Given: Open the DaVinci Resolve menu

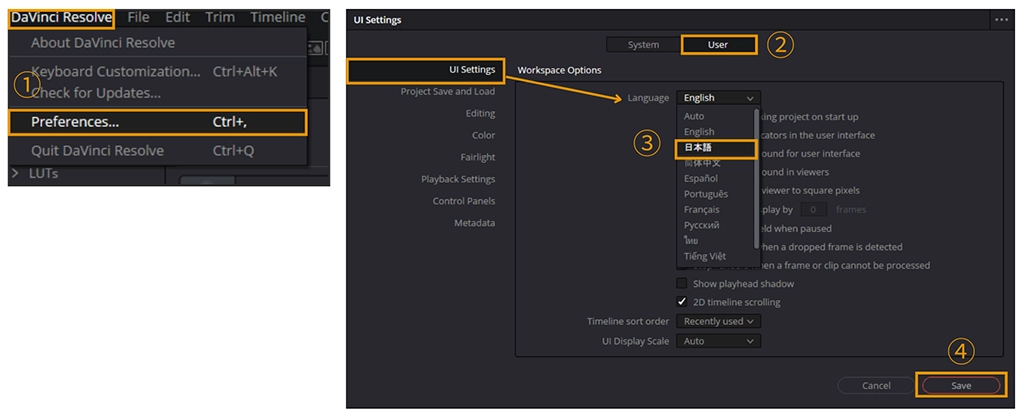Looking at the screenshot, I should (x=61, y=18).
